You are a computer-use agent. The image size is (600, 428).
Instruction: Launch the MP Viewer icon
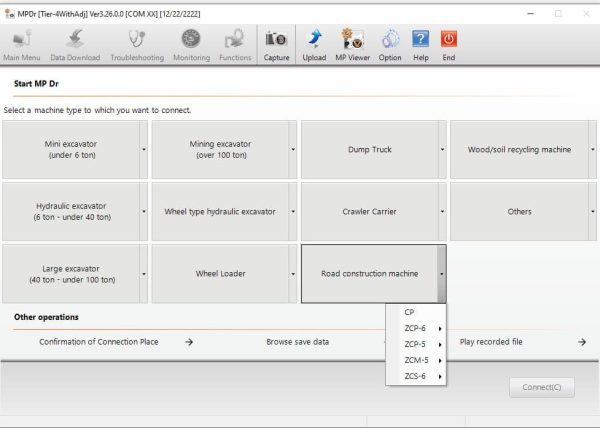(x=352, y=45)
